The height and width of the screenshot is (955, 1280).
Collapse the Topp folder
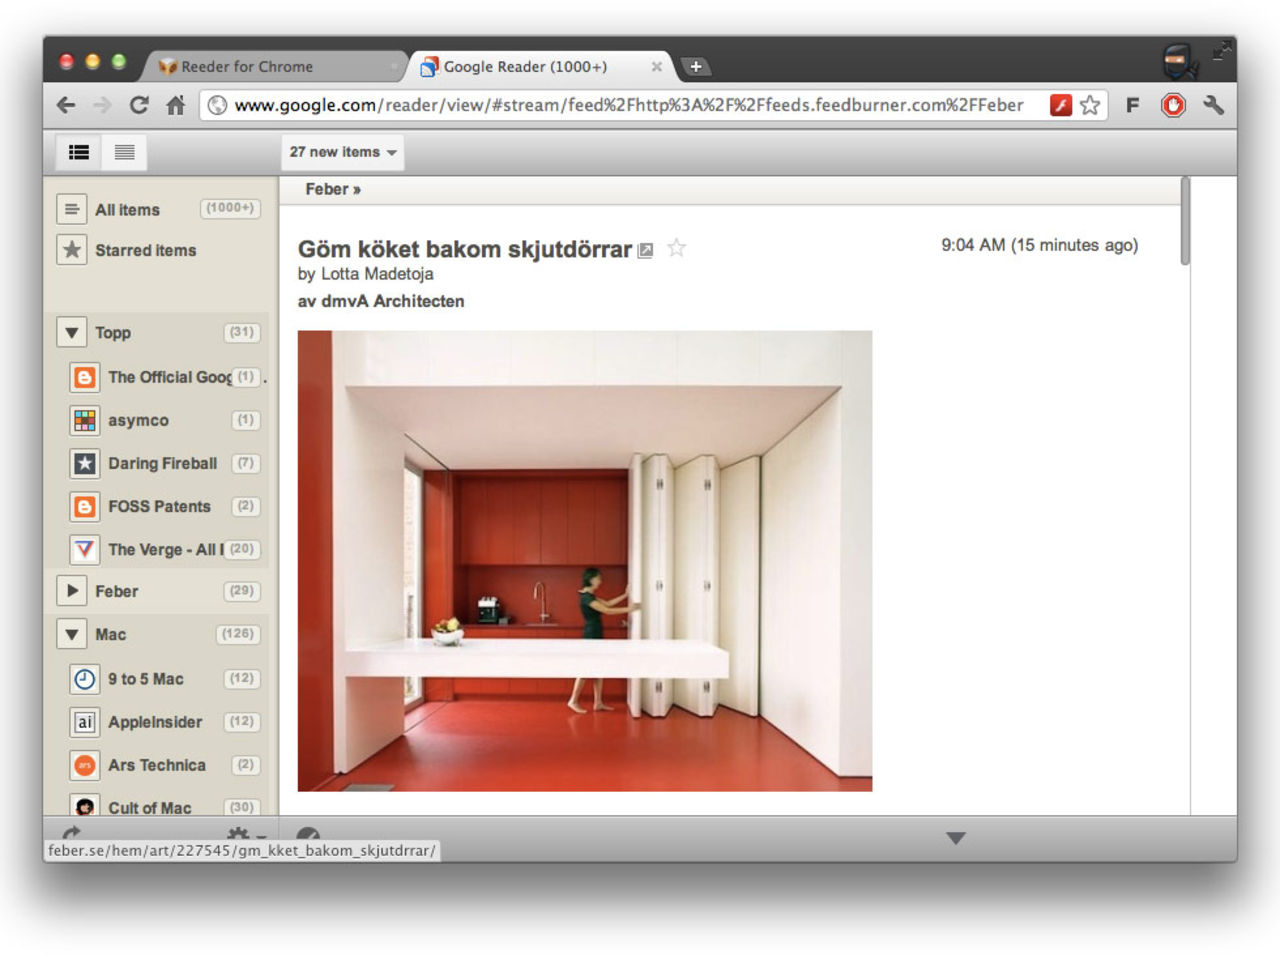pos(71,332)
